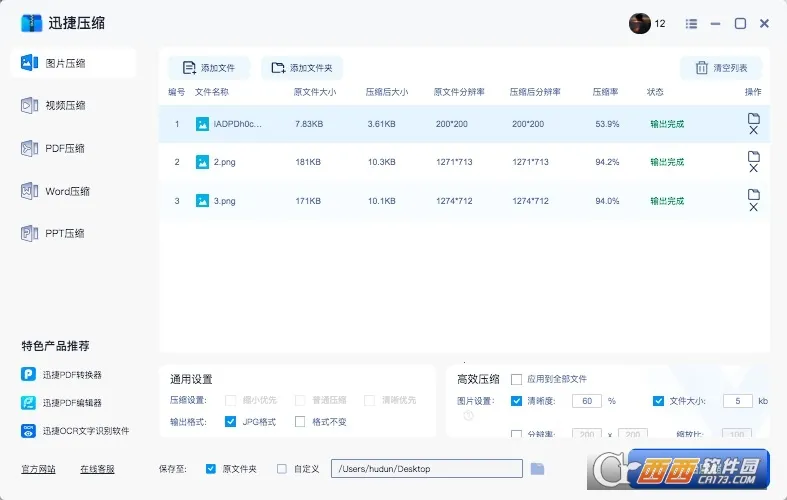Uncheck the JPG格式 output option
The height and width of the screenshot is (500, 787).
230,422
